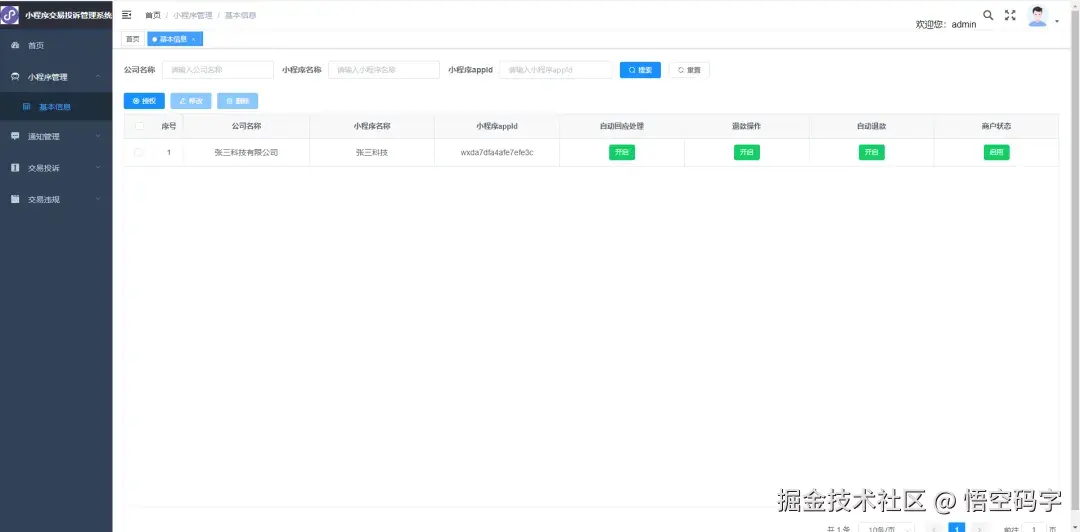Click pagination page number 1
The width and height of the screenshot is (1080, 532).
coord(957,528)
